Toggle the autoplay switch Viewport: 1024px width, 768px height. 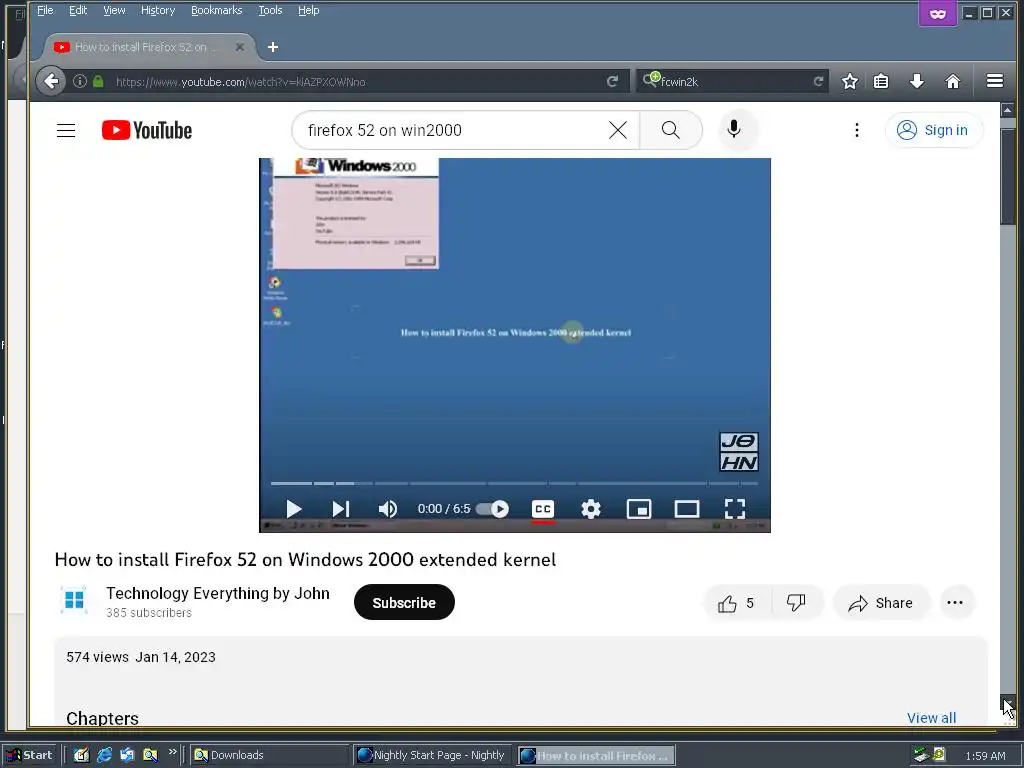493,509
